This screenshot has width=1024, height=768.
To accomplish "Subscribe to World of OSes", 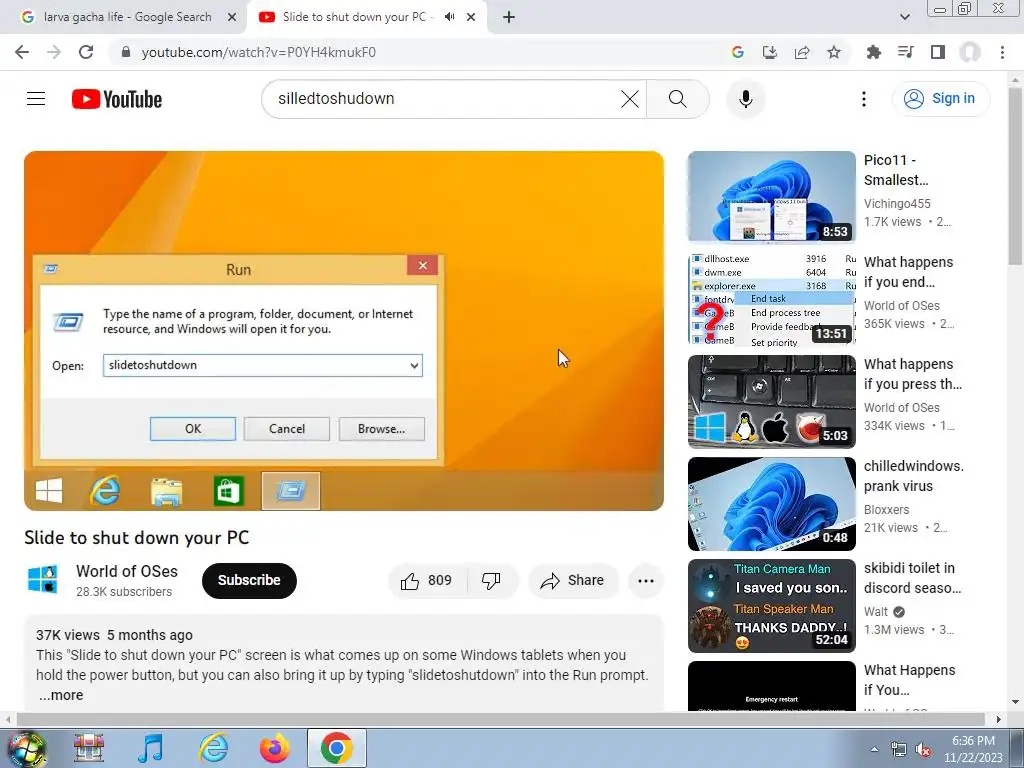I will 249,581.
